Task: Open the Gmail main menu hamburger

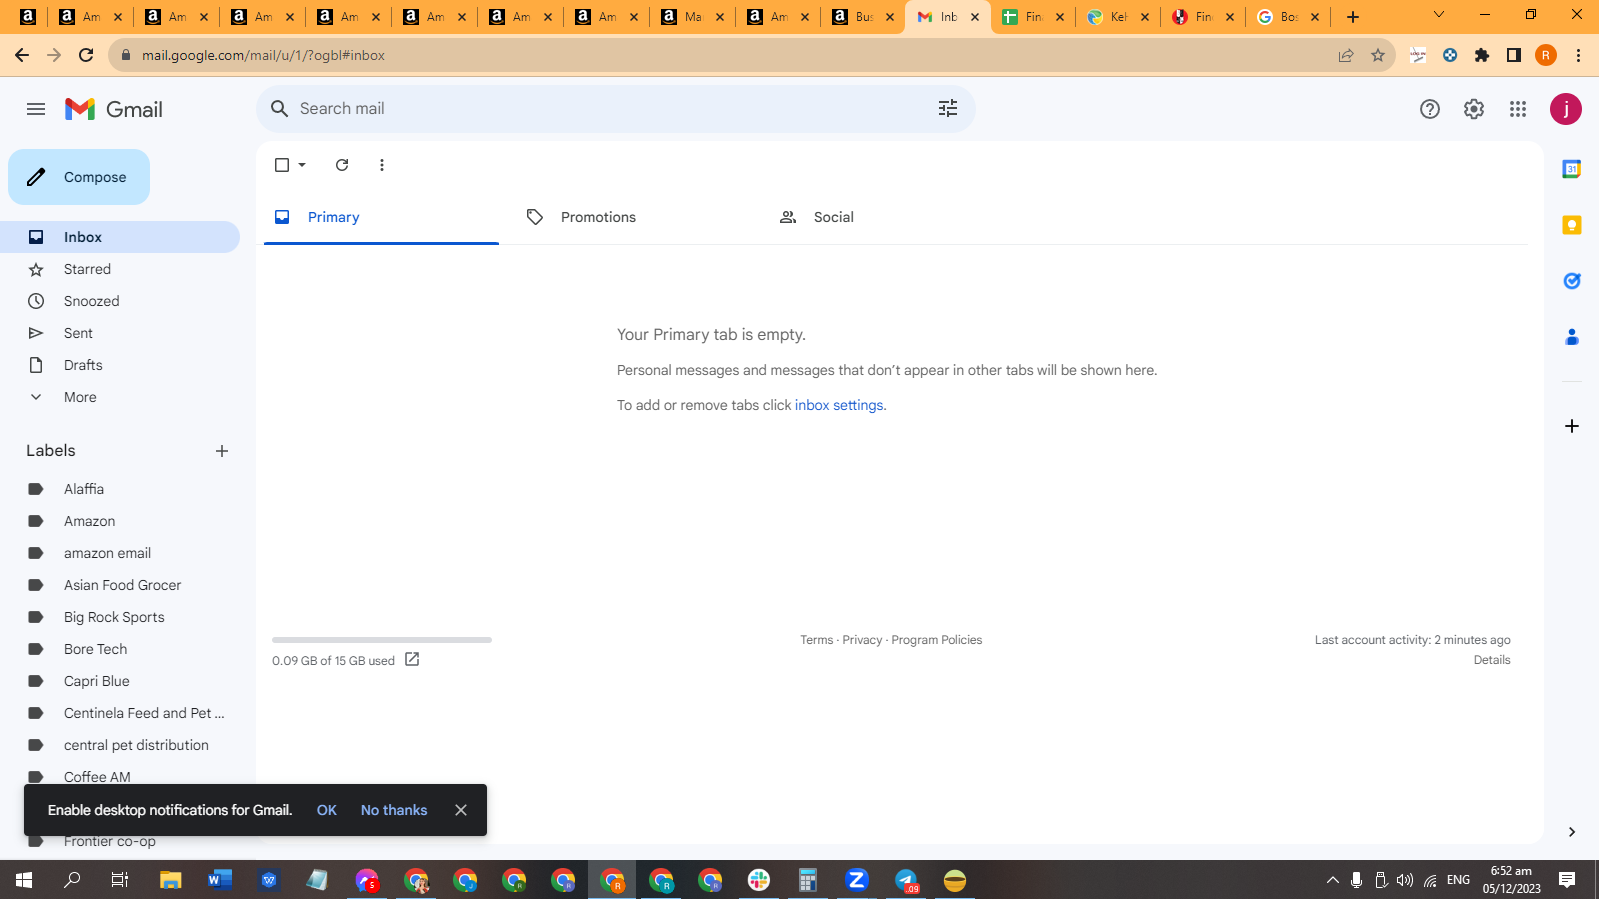Action: pyautogui.click(x=36, y=109)
